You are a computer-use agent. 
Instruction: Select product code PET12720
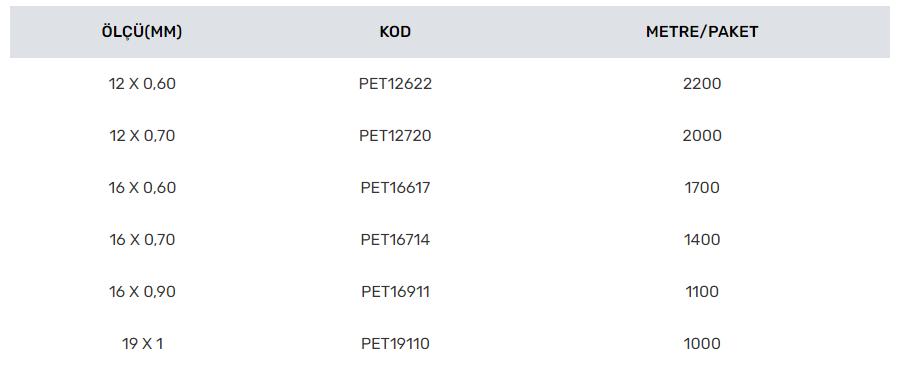tap(395, 136)
